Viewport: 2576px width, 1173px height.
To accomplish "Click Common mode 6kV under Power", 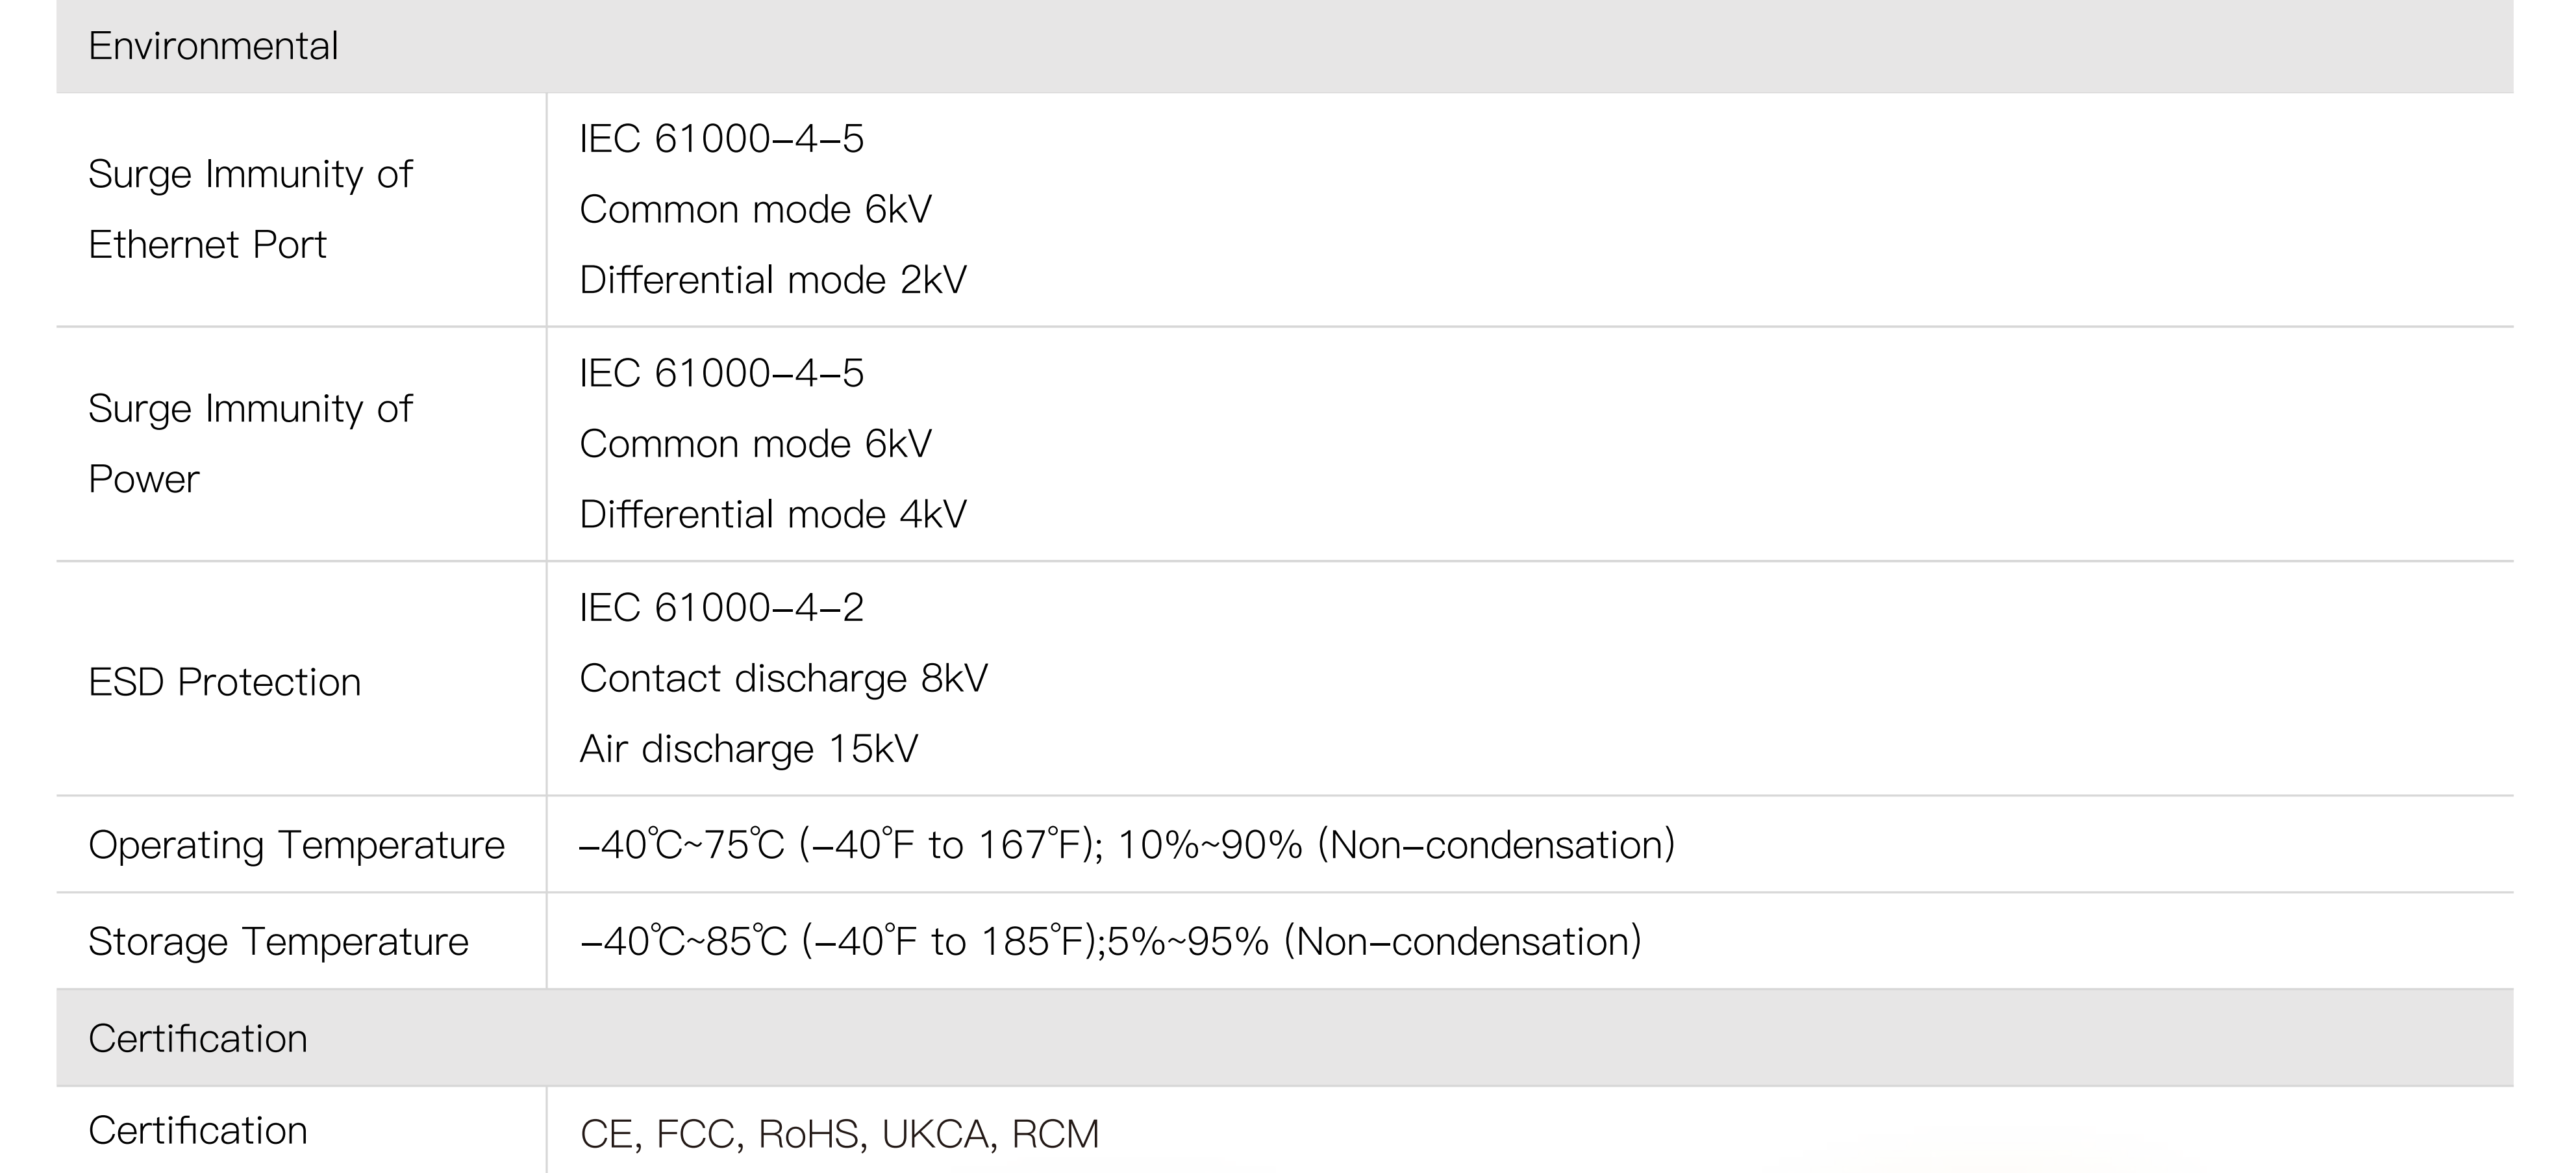I will point(755,444).
